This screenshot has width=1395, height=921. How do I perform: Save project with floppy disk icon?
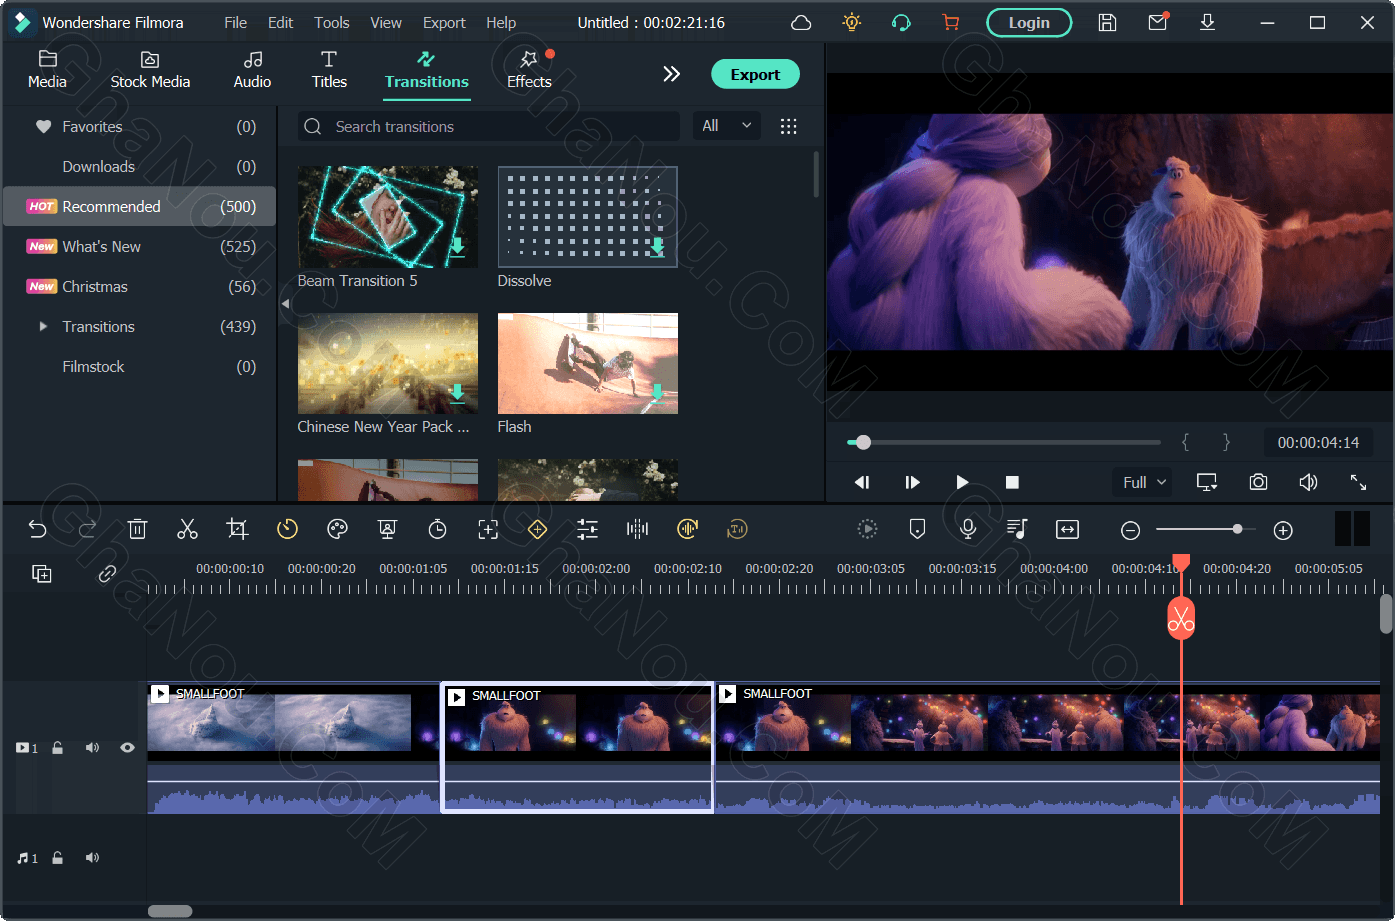1107,22
